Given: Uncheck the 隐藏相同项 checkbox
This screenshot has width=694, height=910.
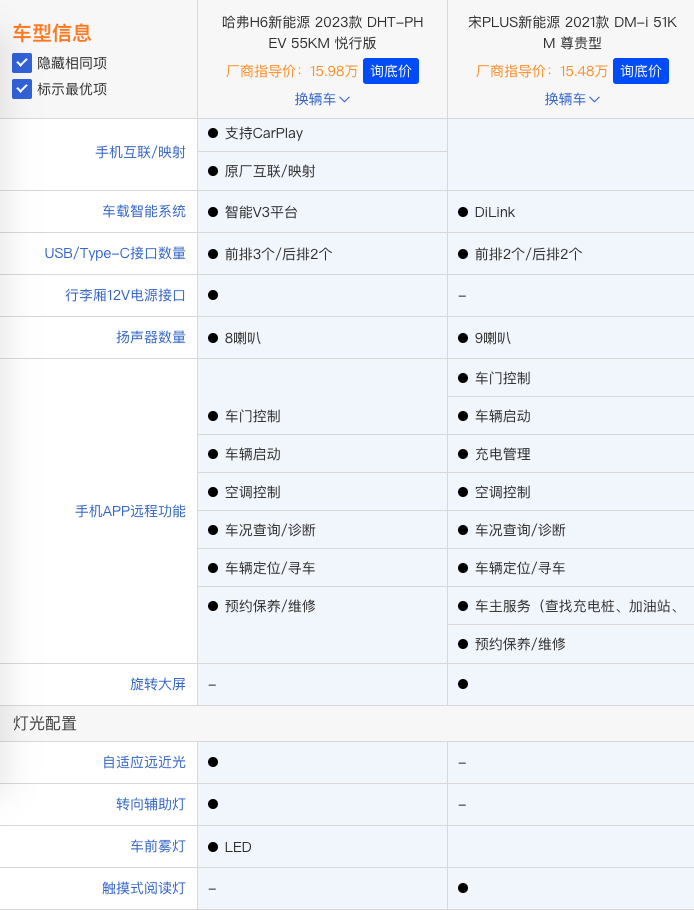Looking at the screenshot, I should (x=22, y=63).
